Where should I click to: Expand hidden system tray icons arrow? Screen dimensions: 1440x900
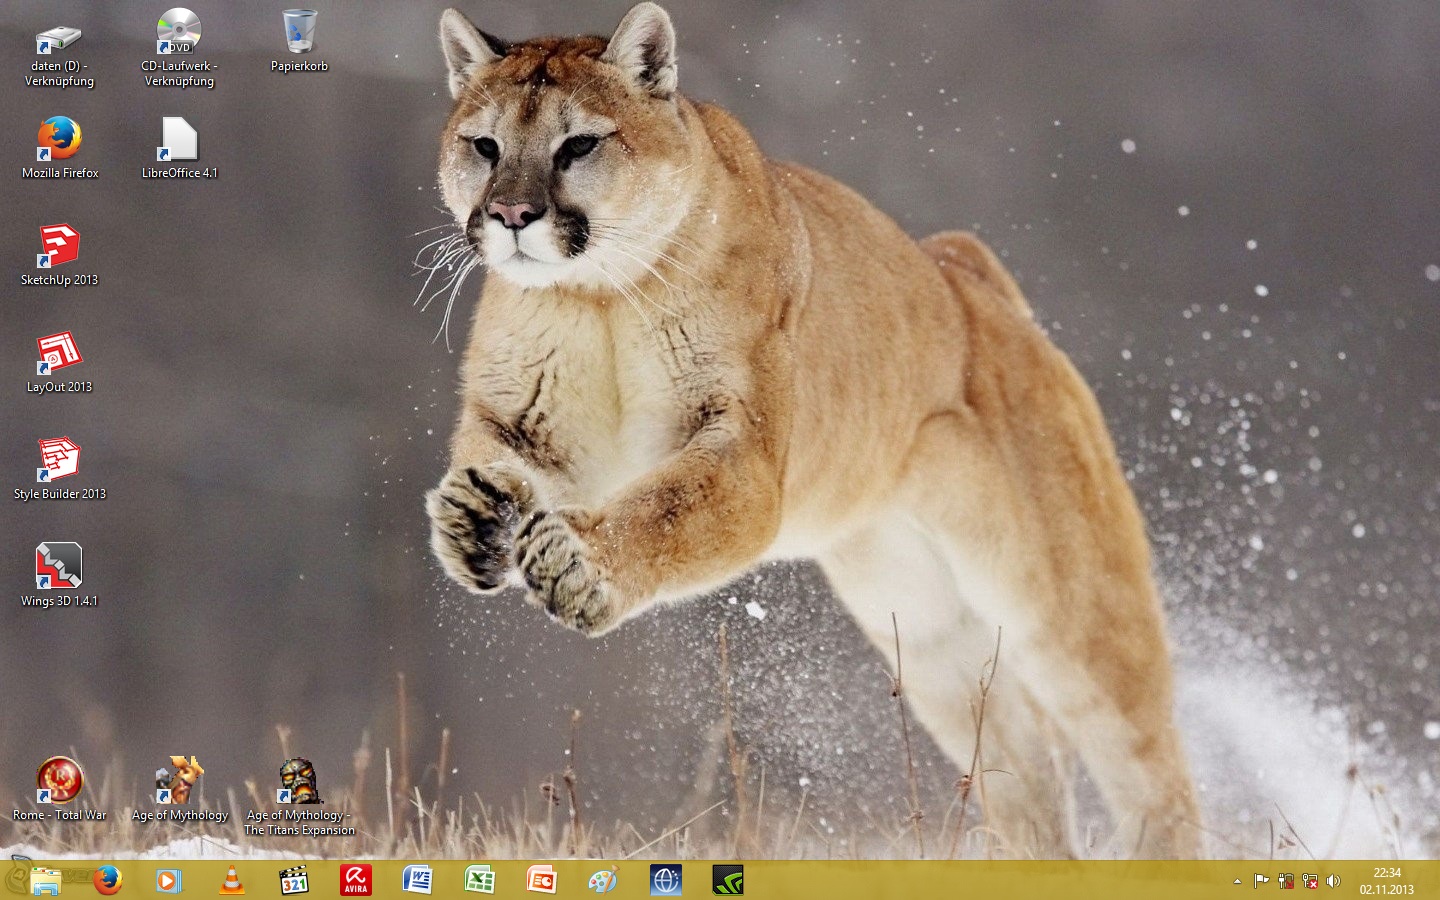pyautogui.click(x=1237, y=882)
